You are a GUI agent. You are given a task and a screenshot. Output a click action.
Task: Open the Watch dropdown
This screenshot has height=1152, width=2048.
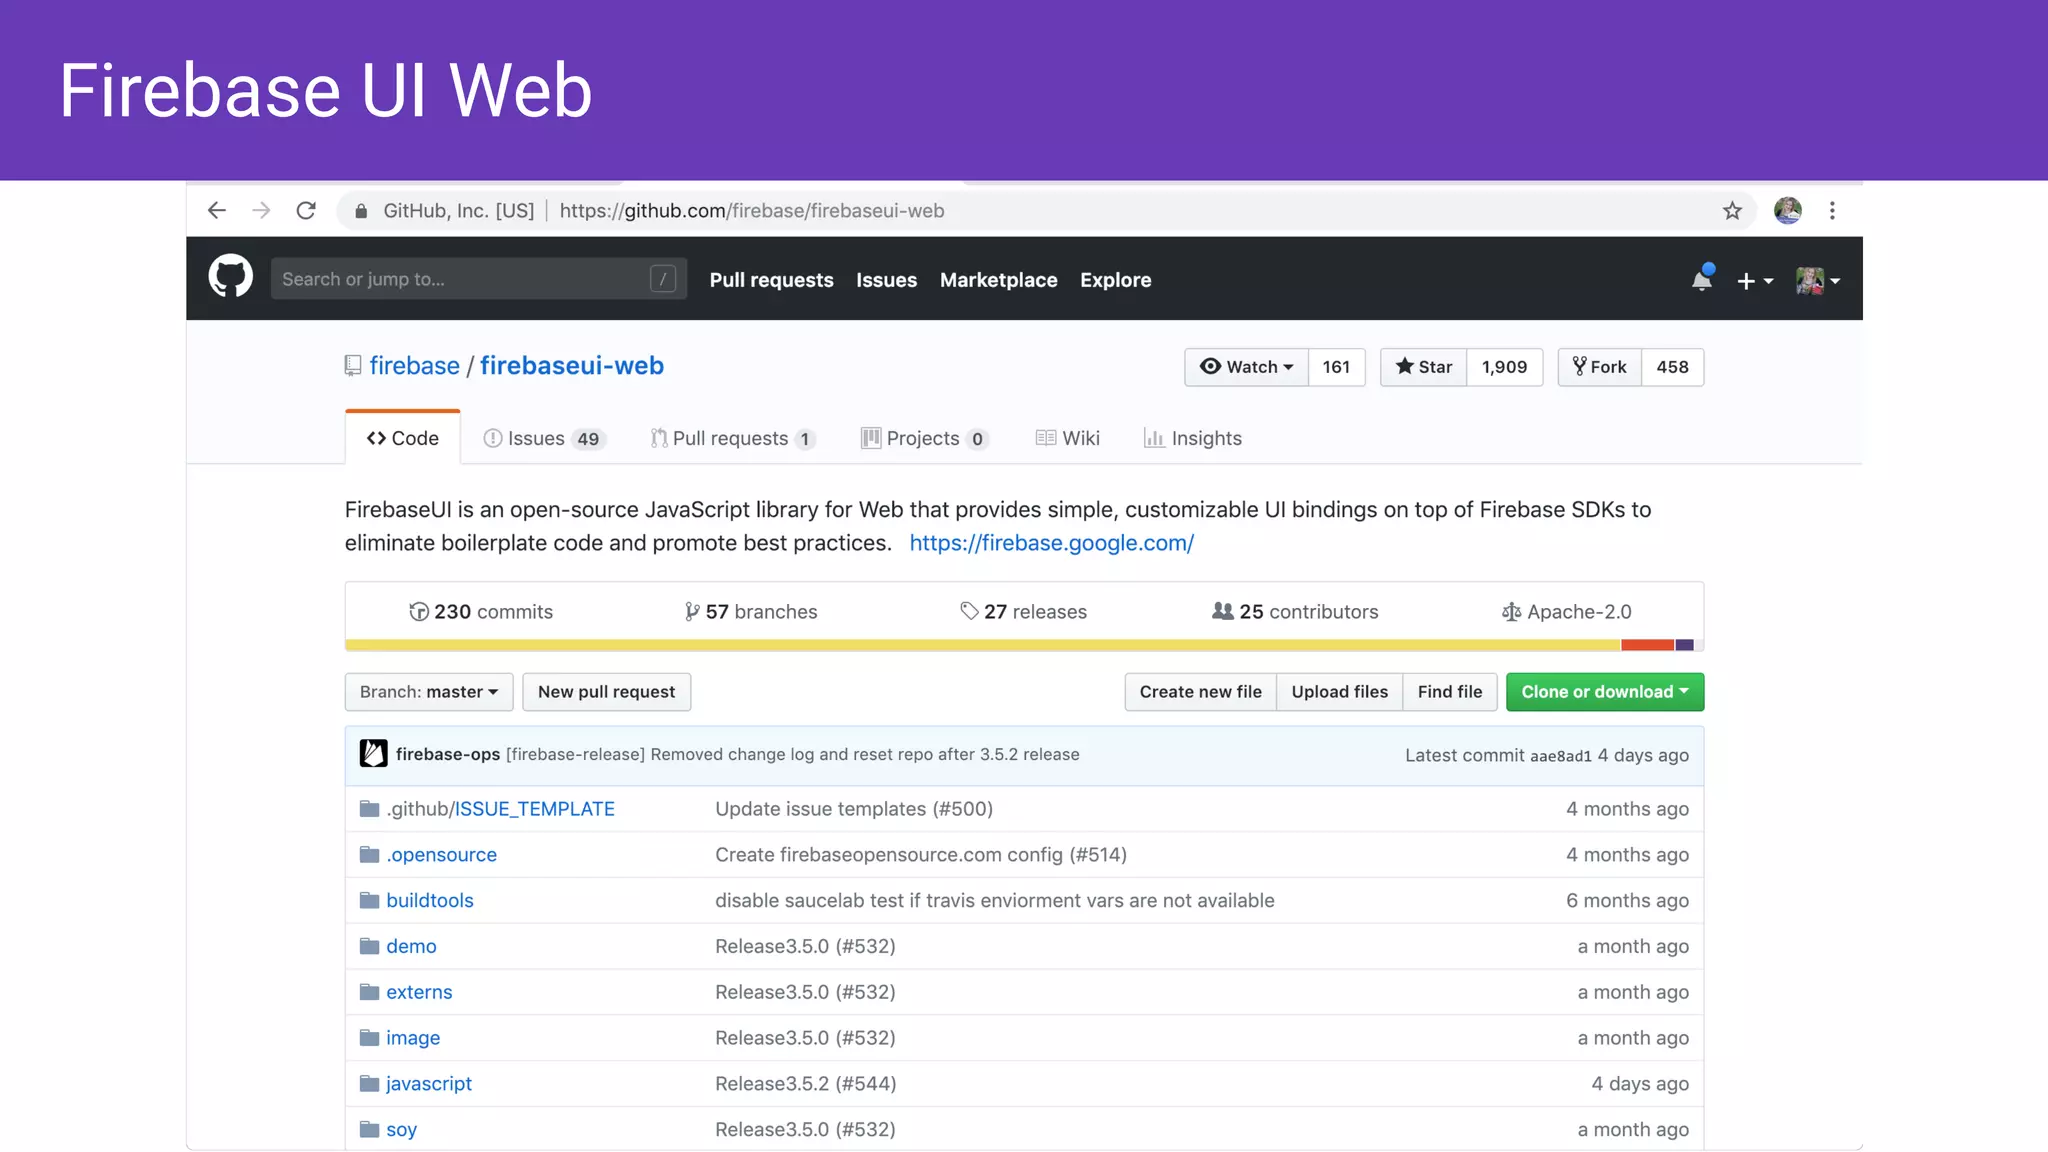click(x=1246, y=367)
